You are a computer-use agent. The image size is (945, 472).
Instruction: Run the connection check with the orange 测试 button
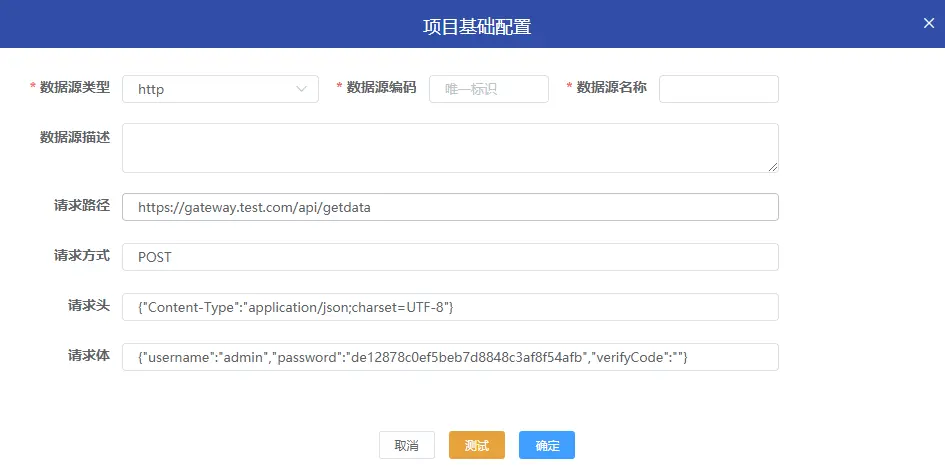point(477,445)
